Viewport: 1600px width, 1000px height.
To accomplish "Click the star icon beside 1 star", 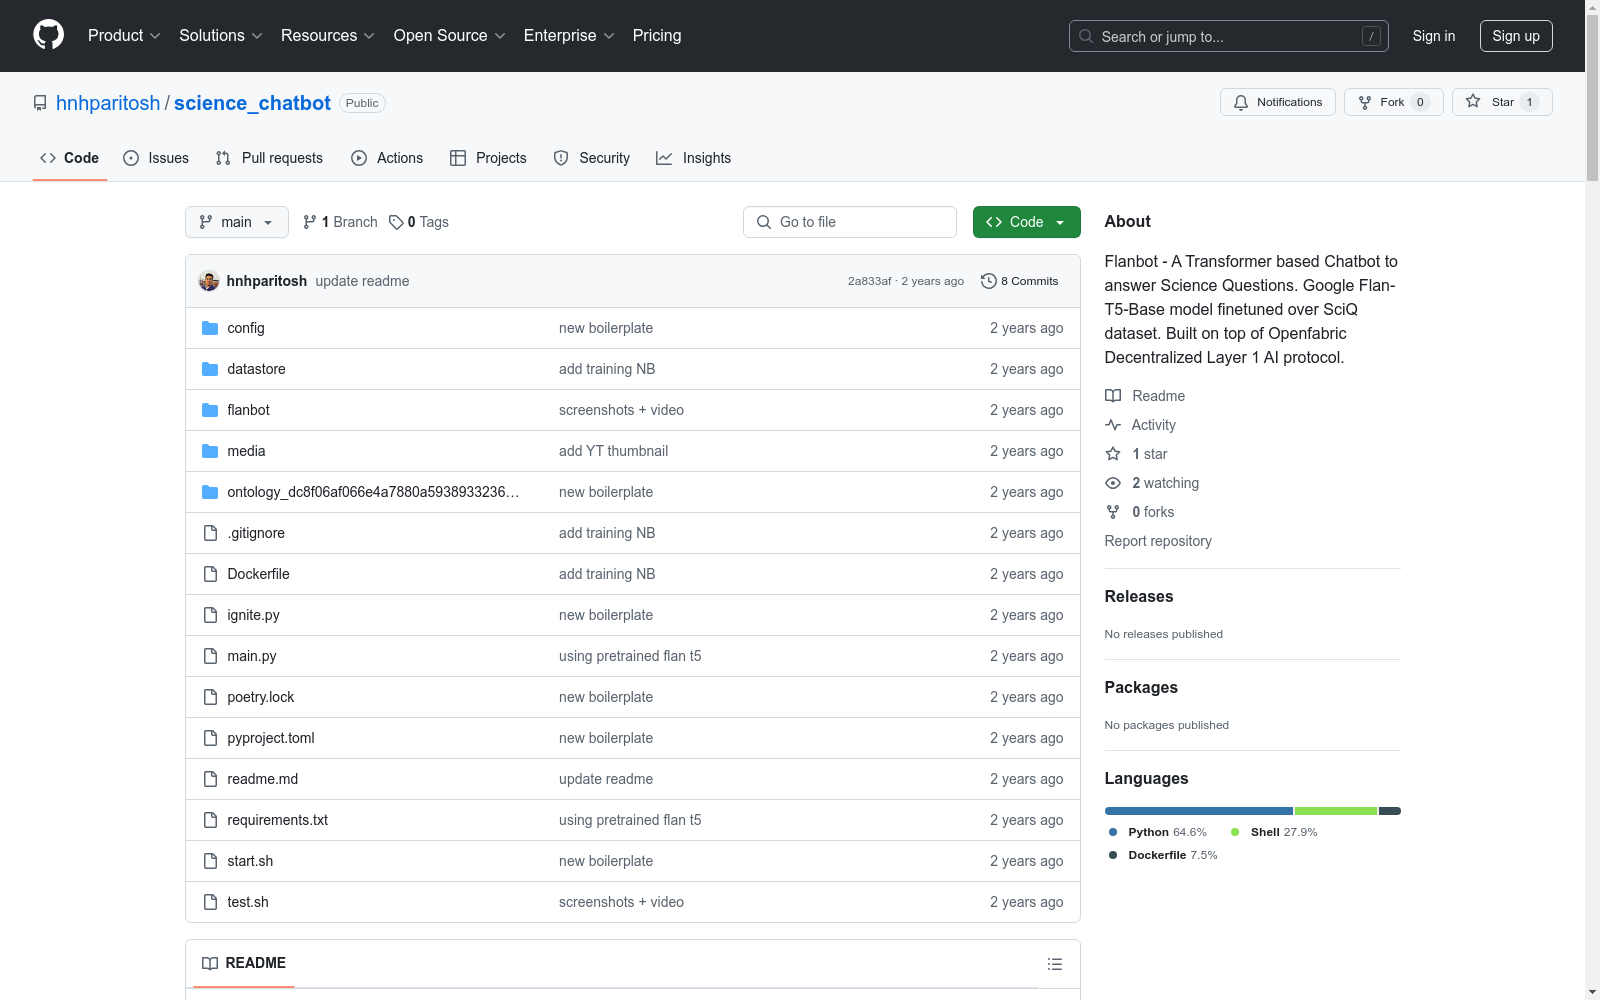I will click(1113, 454).
